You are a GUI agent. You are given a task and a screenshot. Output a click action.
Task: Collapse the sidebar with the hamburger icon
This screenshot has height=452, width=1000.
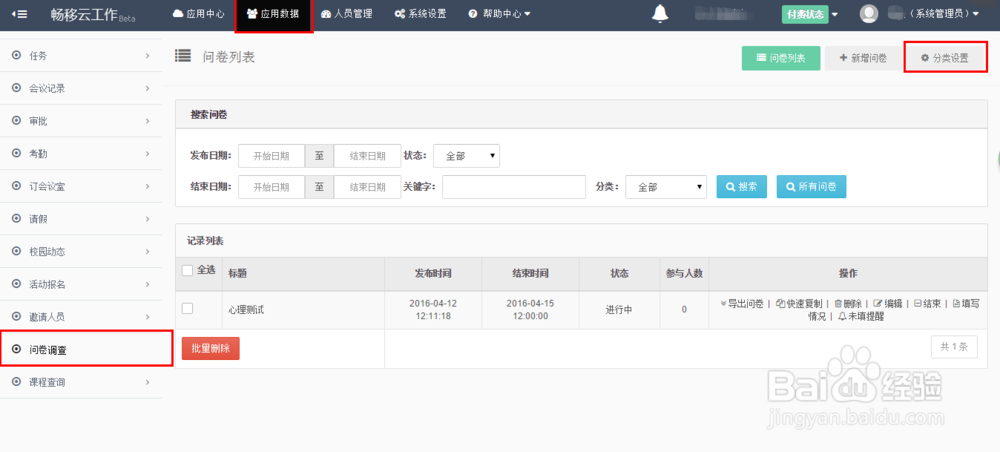[18, 14]
